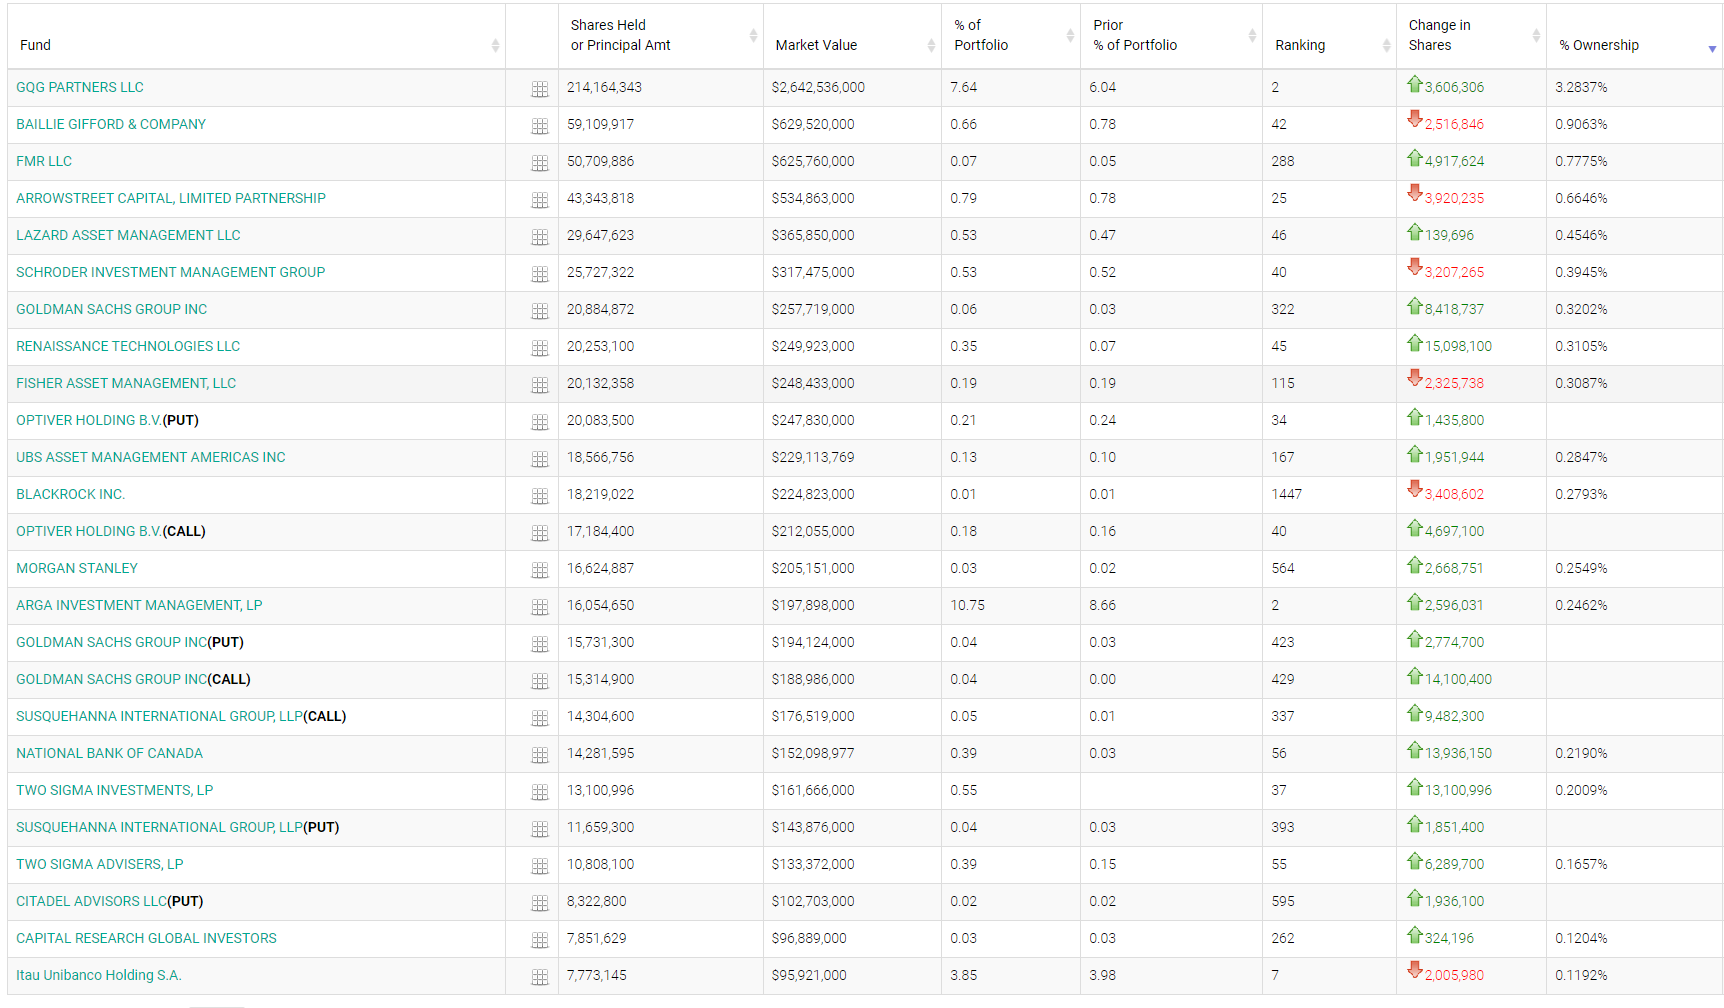Click grid icon for GOLDMAN SACHS GROUP INC(CALL) row
The image size is (1724, 1008).
coord(540,681)
